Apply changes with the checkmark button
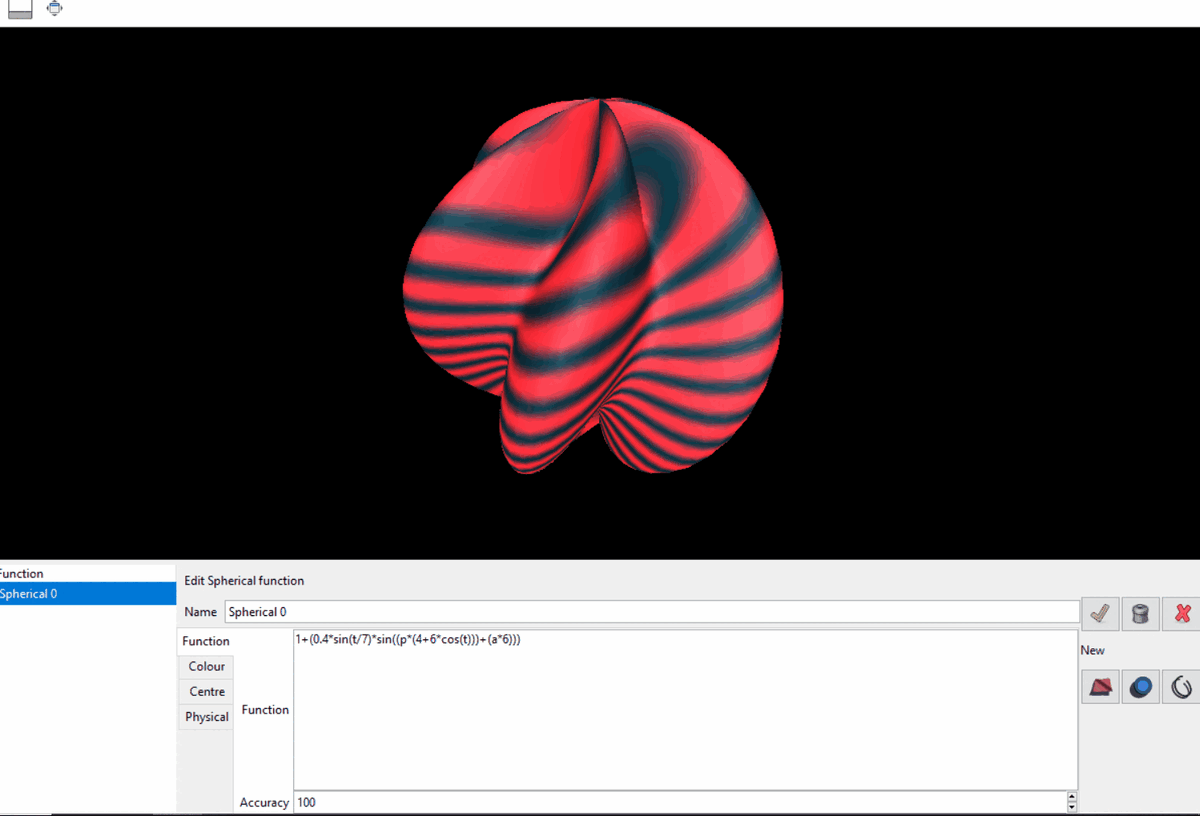 1100,613
